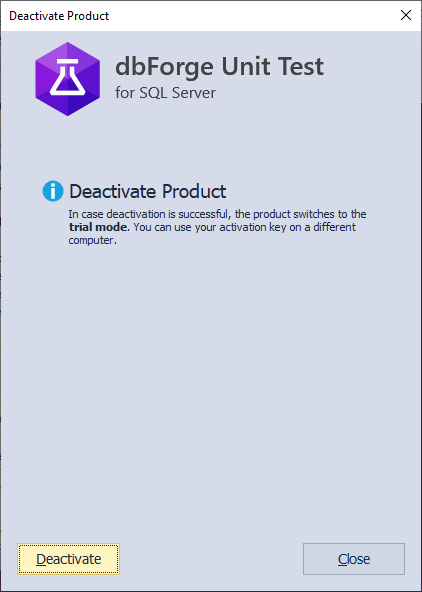Click the bold "trial mode." text
Viewport: 422px width, 592px height.
click(x=99, y=228)
